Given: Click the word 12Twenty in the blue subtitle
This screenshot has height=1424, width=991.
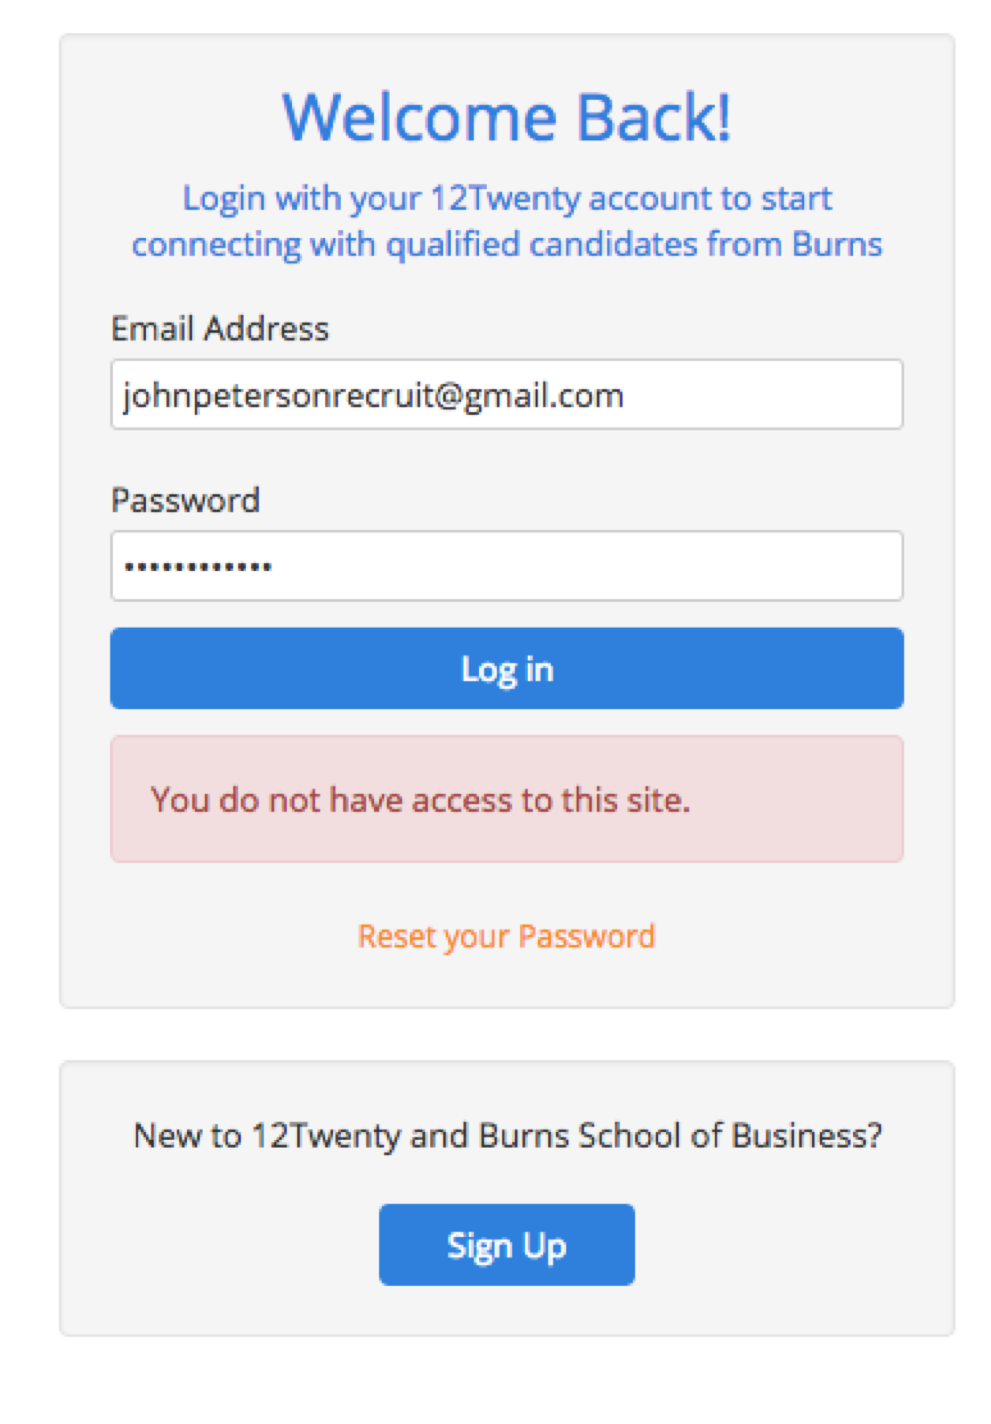Looking at the screenshot, I should click(505, 199).
